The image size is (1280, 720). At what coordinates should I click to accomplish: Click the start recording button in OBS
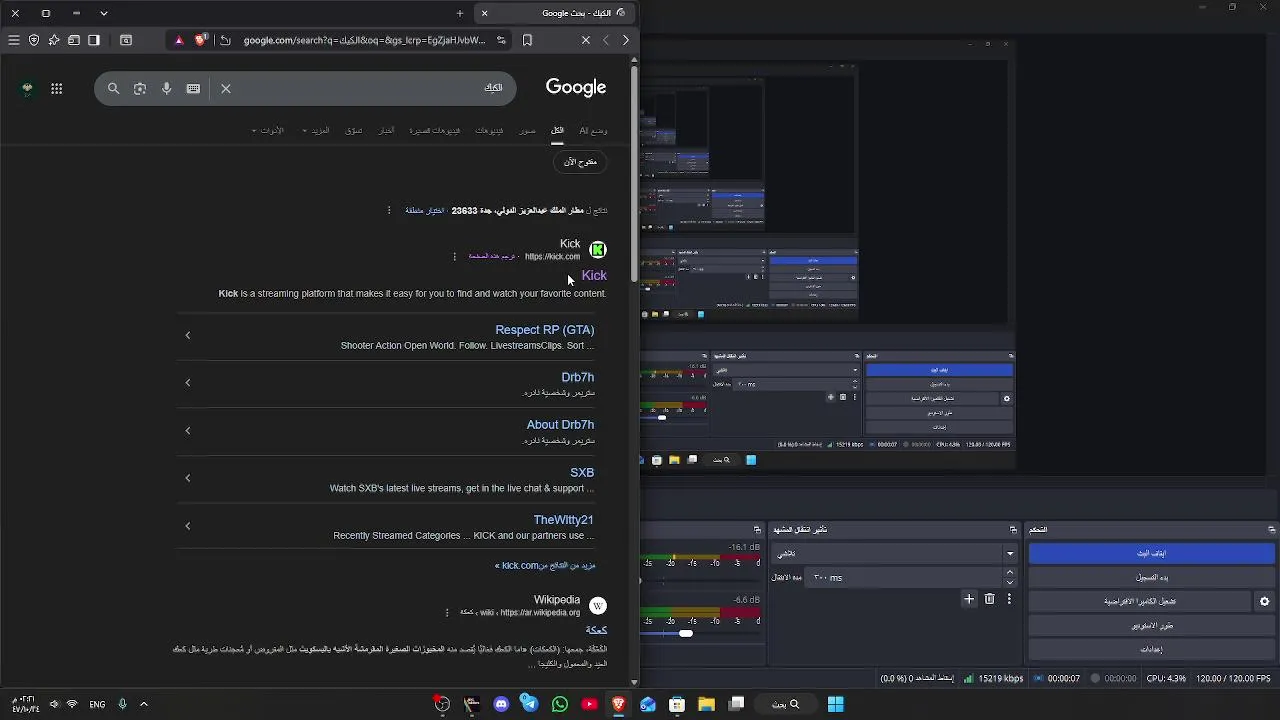tap(1151, 577)
